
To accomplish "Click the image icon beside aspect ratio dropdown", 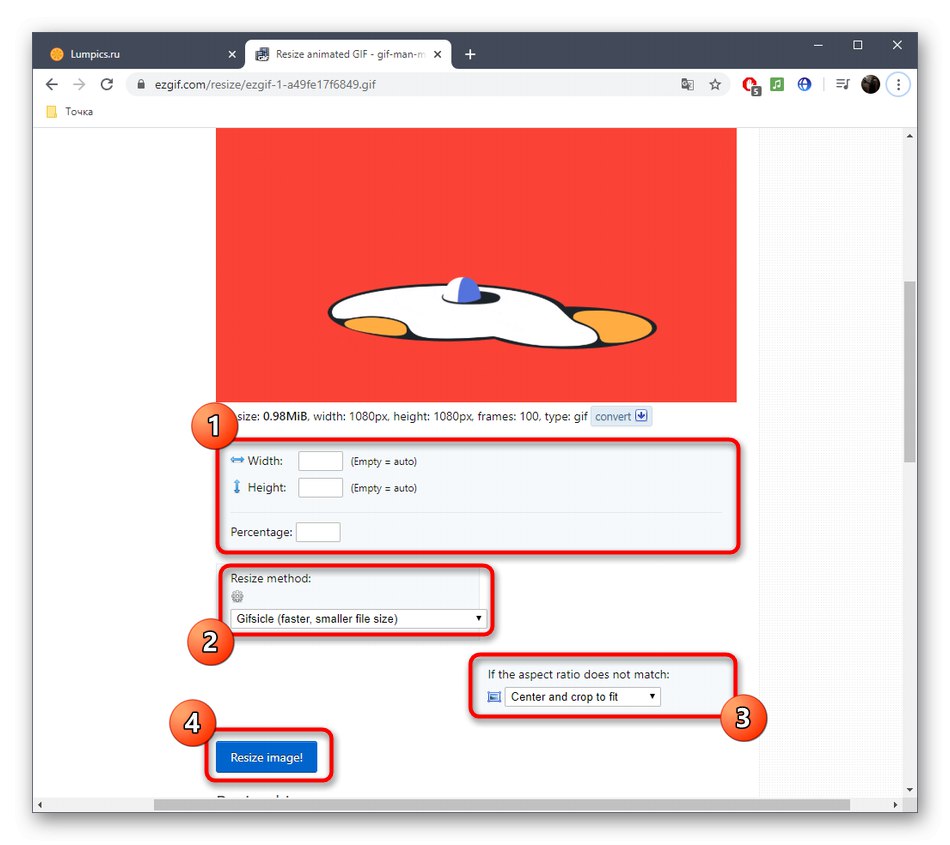I will (494, 696).
